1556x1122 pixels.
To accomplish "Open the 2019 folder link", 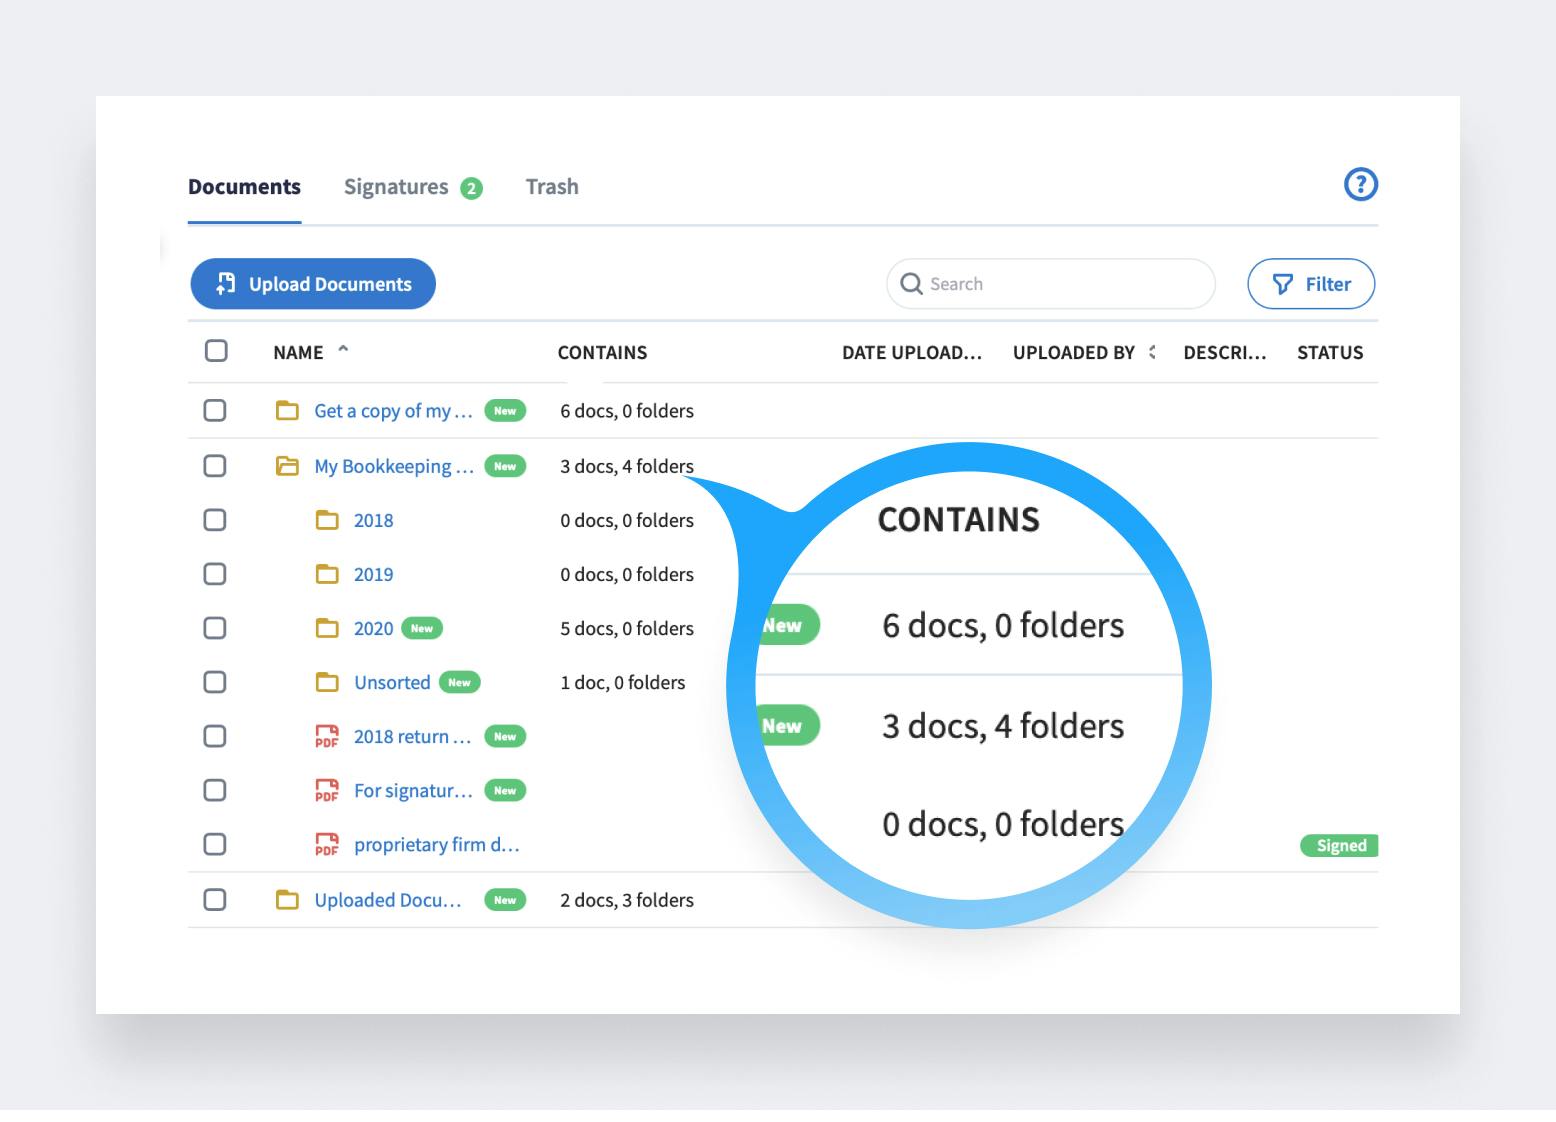I will tap(373, 575).
